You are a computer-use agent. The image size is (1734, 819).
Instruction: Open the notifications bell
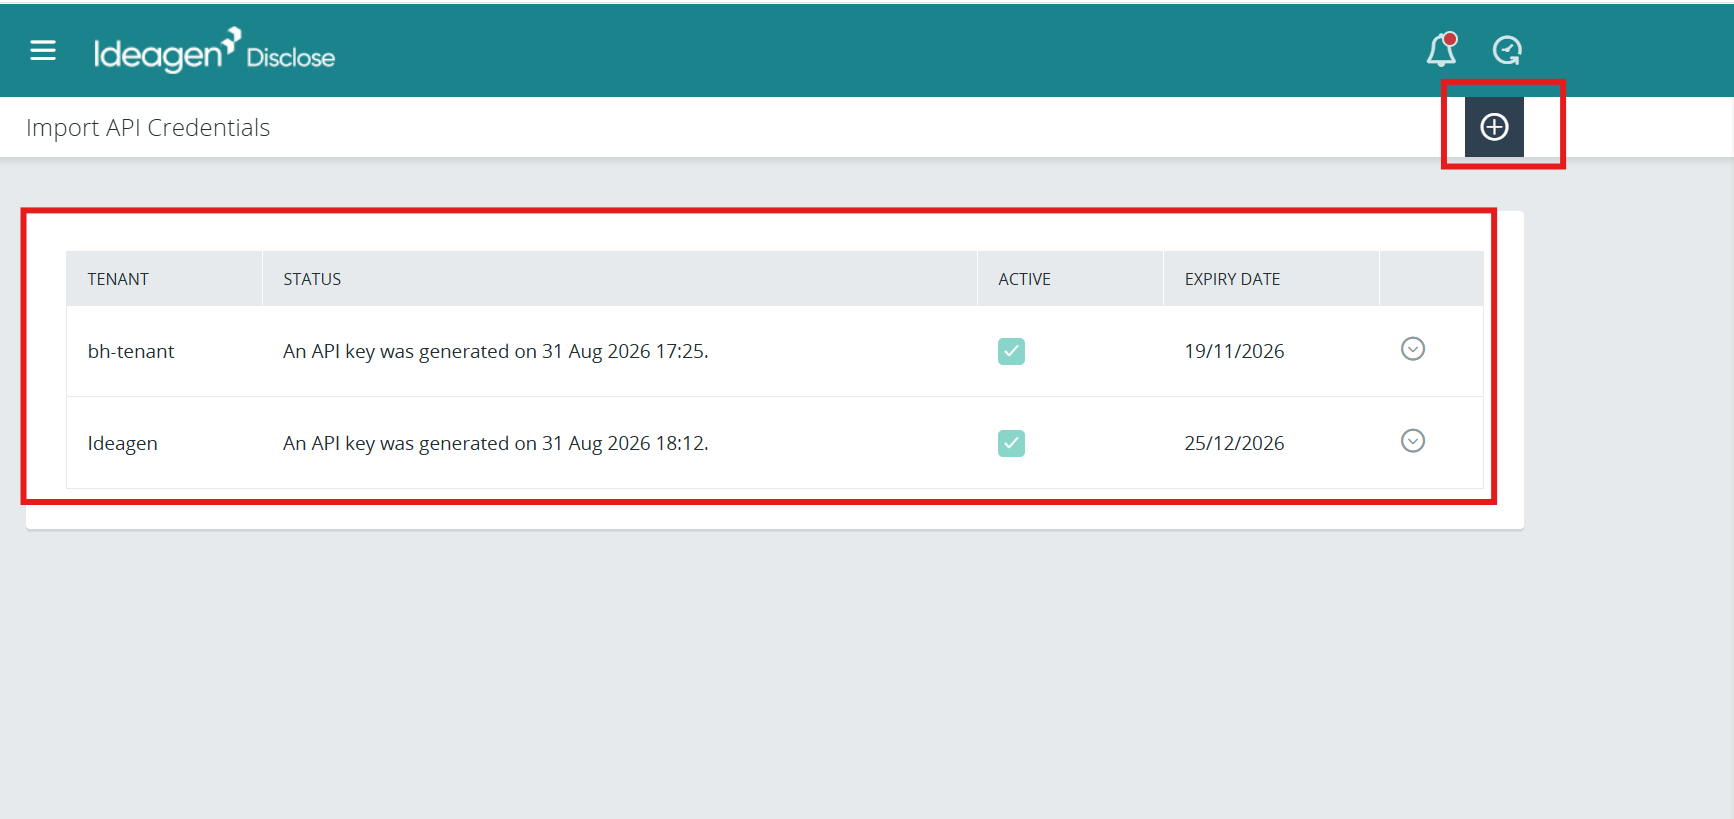coord(1442,49)
